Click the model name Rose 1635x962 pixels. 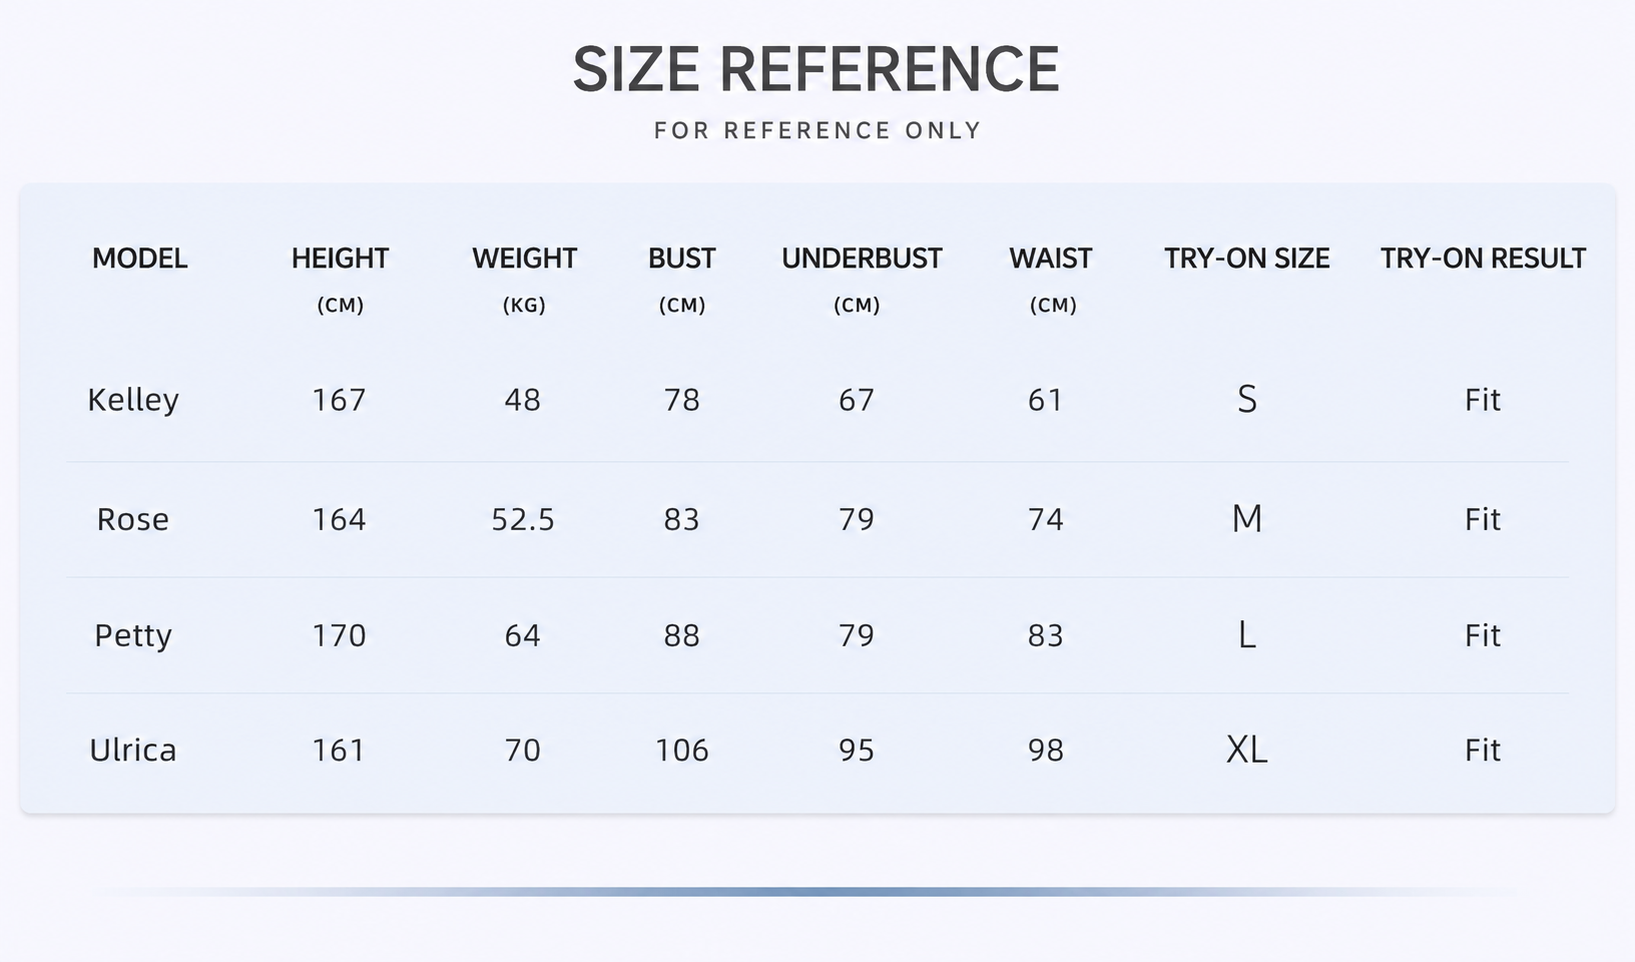tap(133, 519)
